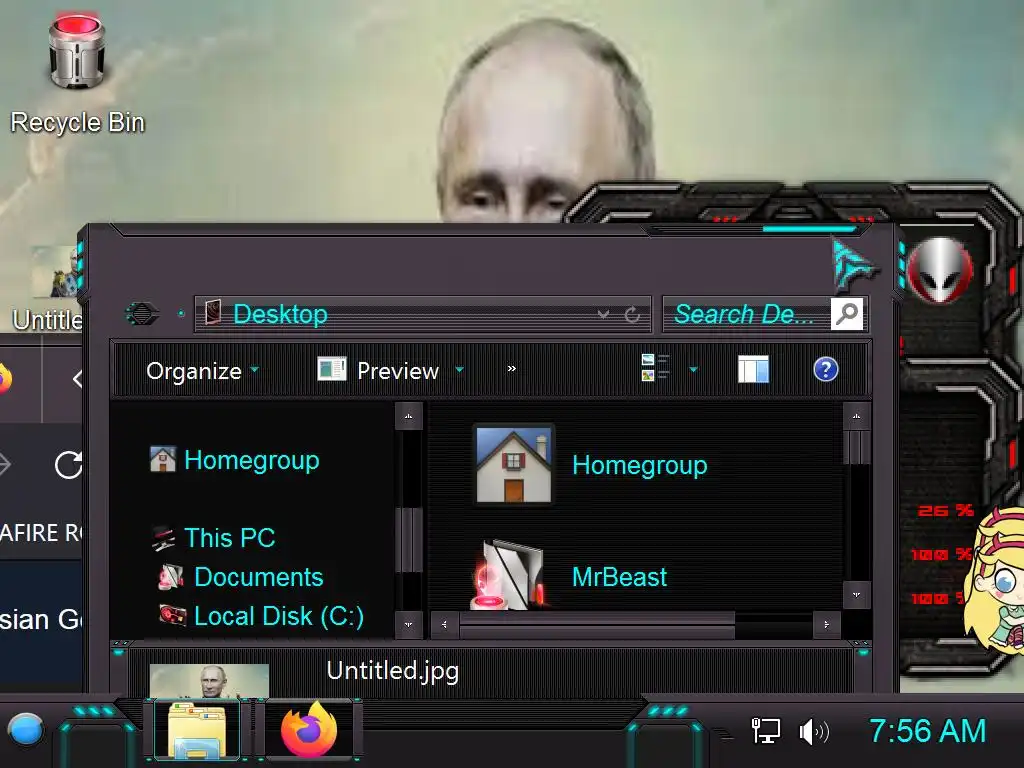Viewport: 1024px width, 768px height.
Task: Click the This PC computer icon
Action: [x=164, y=538]
